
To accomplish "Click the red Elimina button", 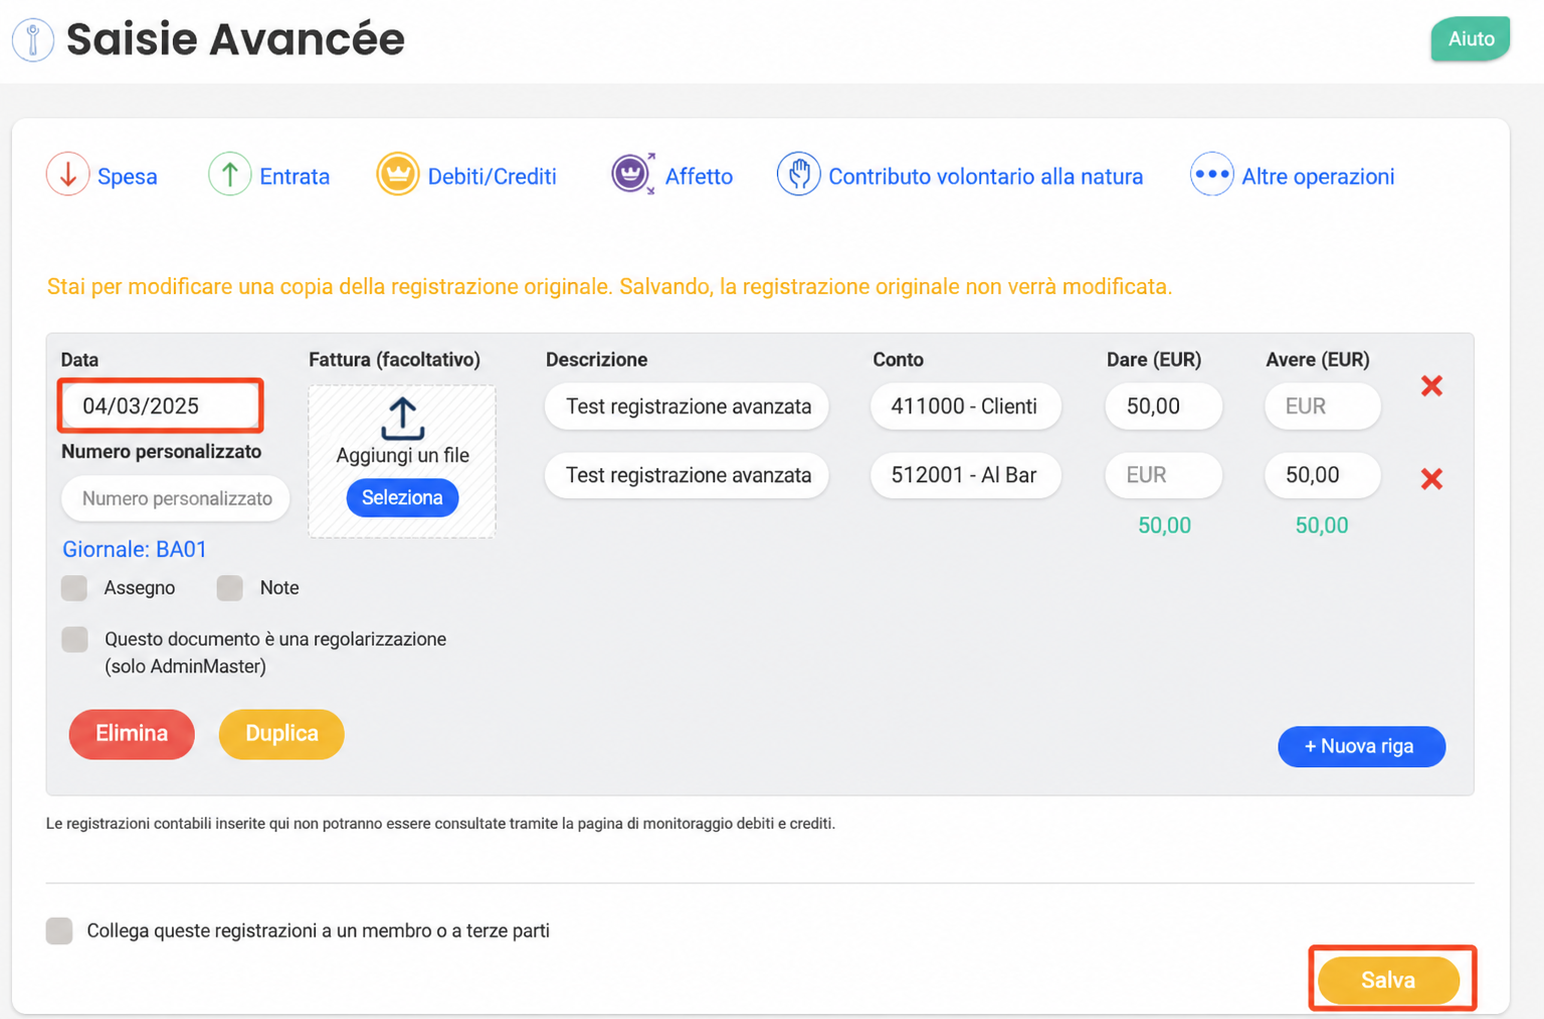I will pos(131,734).
